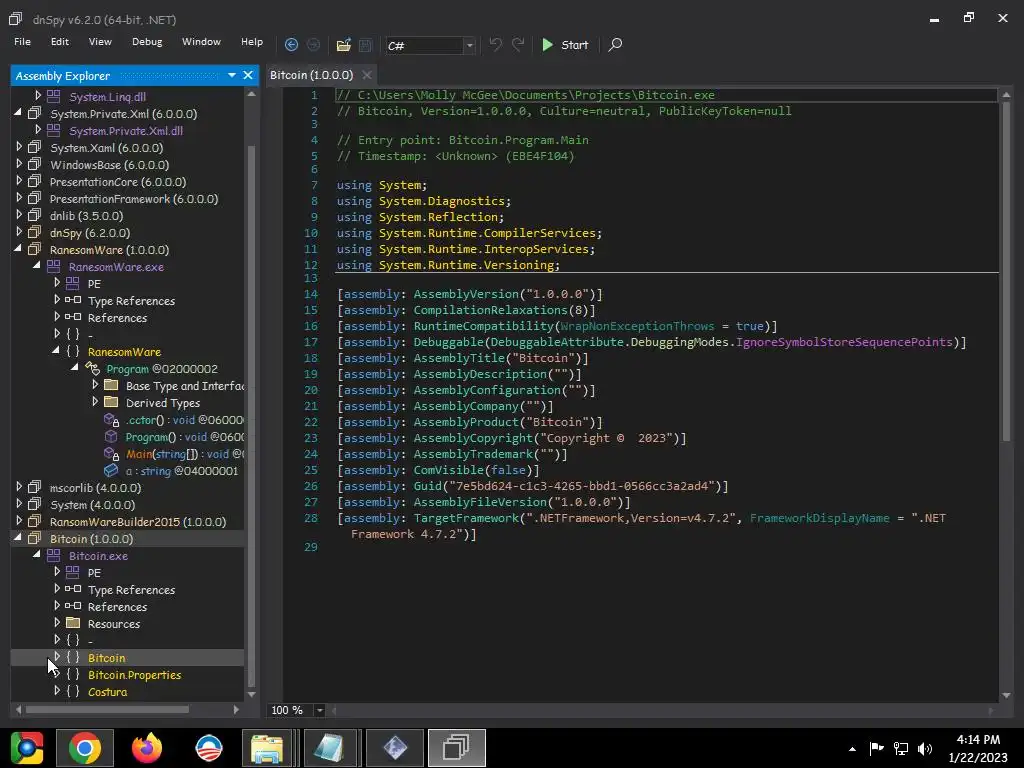Click the Redo toolbar icon
Screen dimensions: 1024x768
pos(518,44)
